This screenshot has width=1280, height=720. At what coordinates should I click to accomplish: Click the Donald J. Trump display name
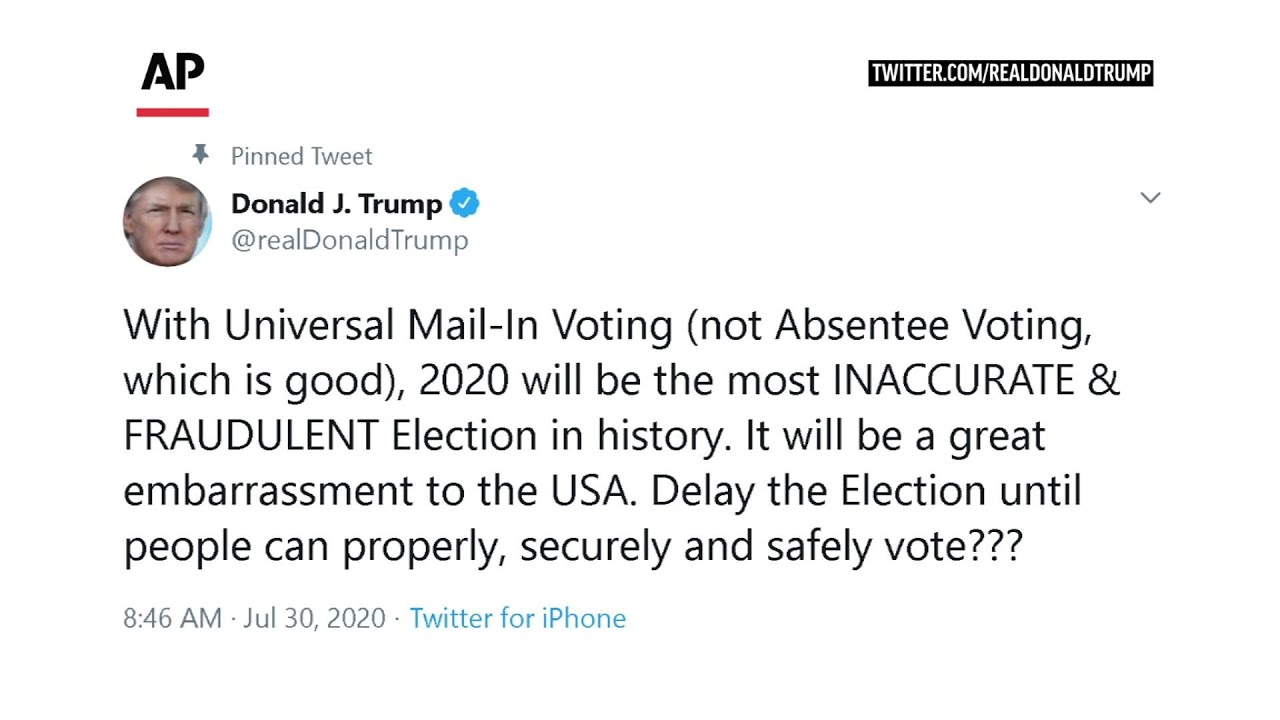pyautogui.click(x=336, y=204)
